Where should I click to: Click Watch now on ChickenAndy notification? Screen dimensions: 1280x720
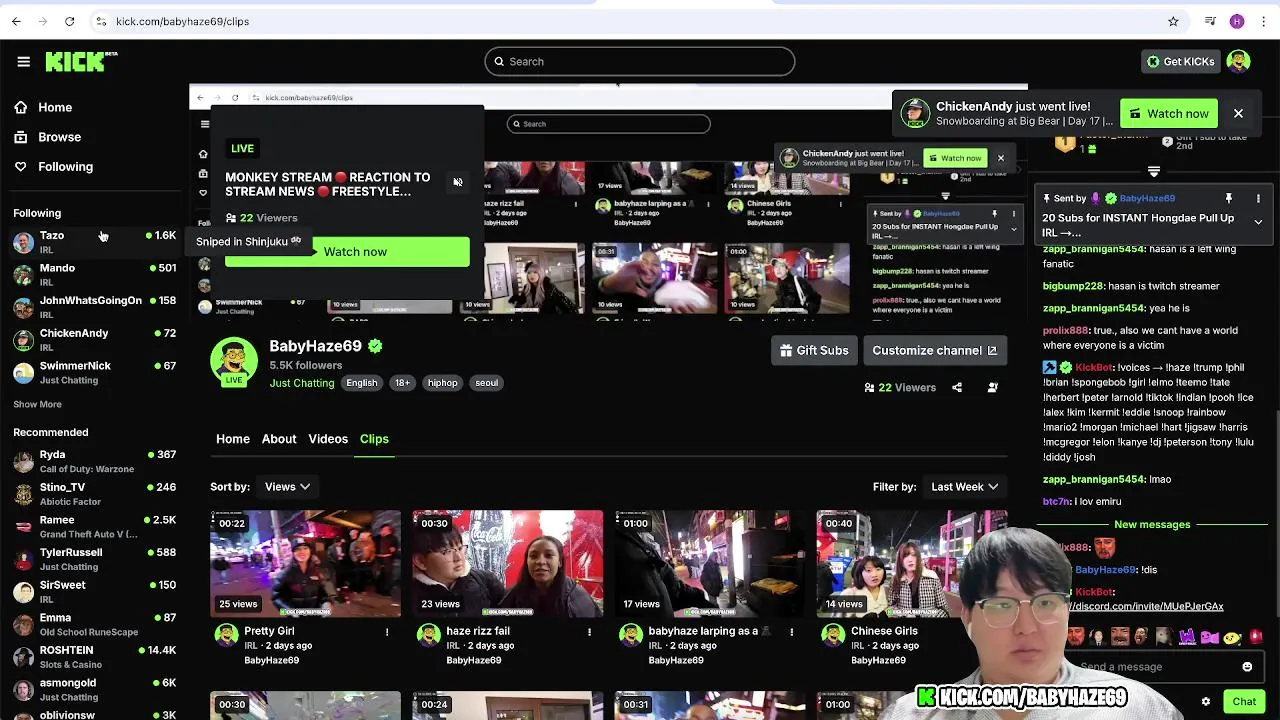(x=1169, y=114)
